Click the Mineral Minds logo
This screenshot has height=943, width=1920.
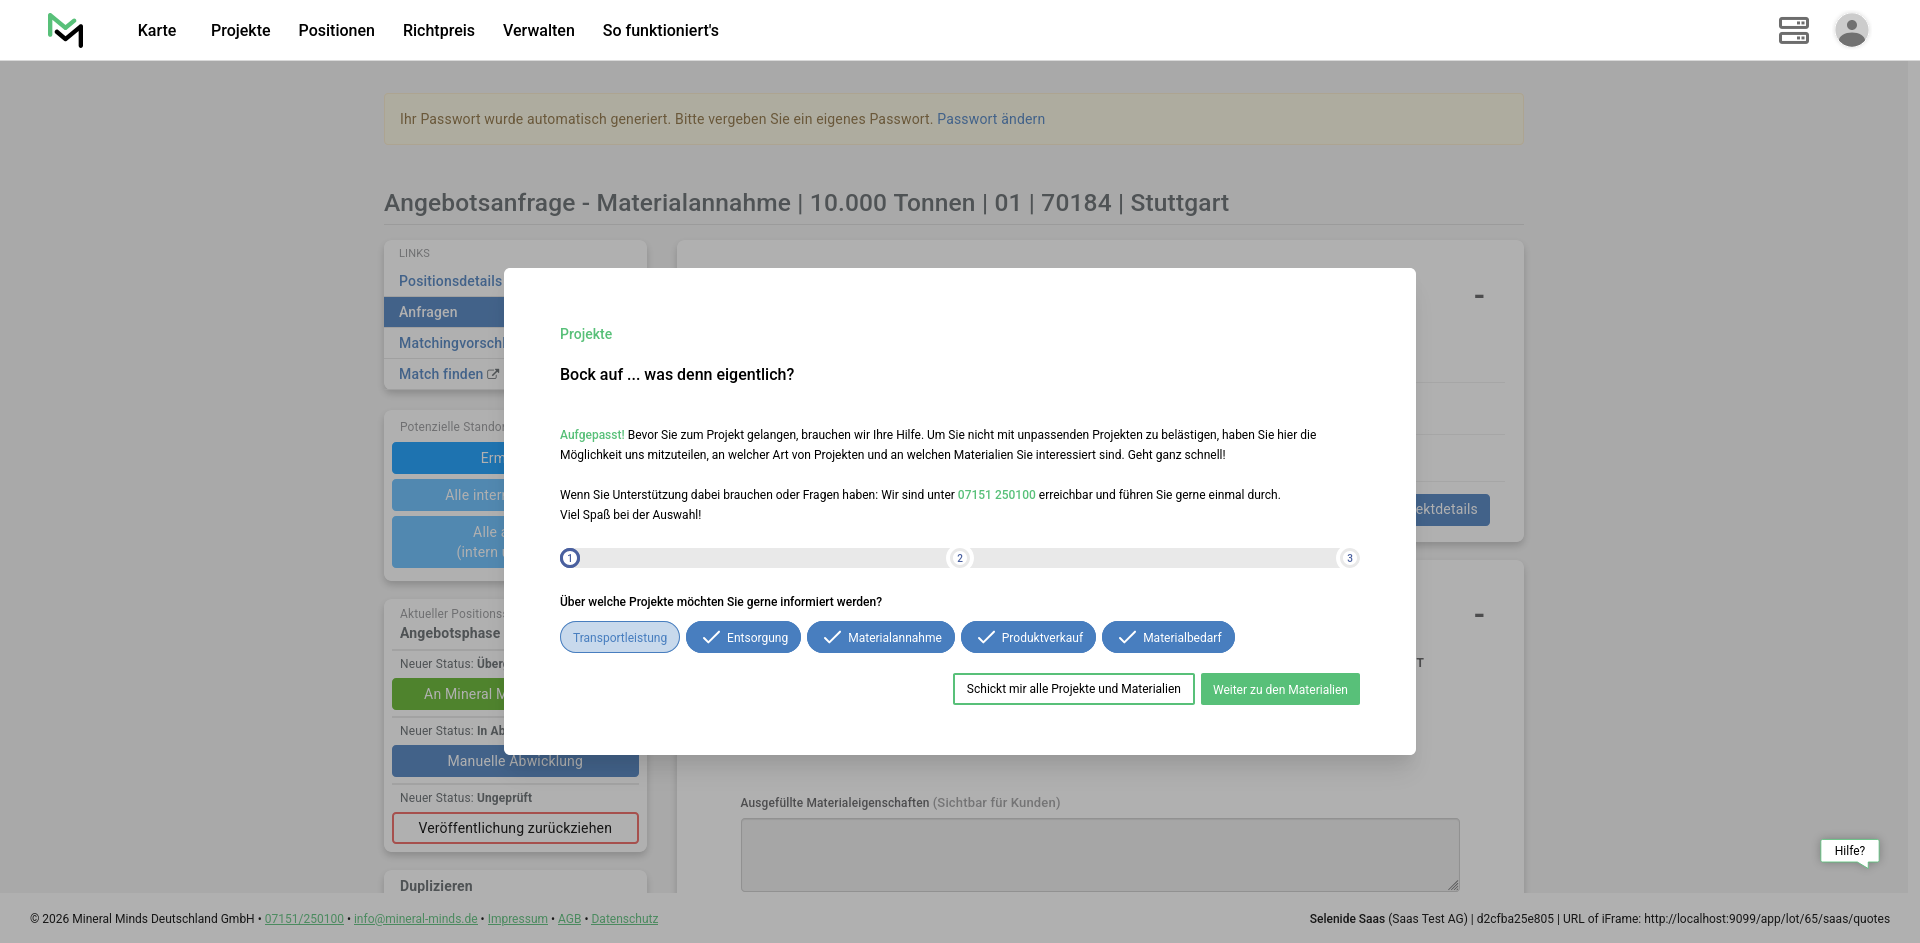coord(66,30)
